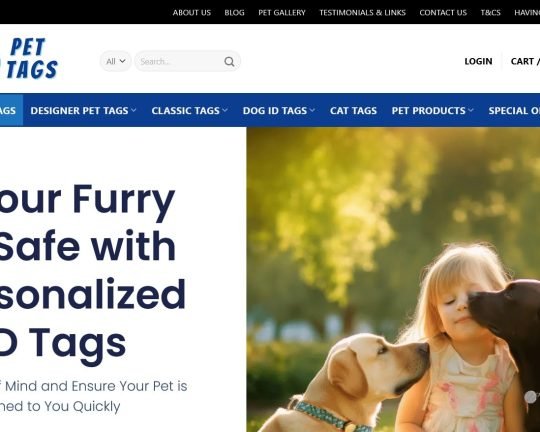Open the Special Offers nav item
Screen dimensions: 540x432
click(x=514, y=111)
